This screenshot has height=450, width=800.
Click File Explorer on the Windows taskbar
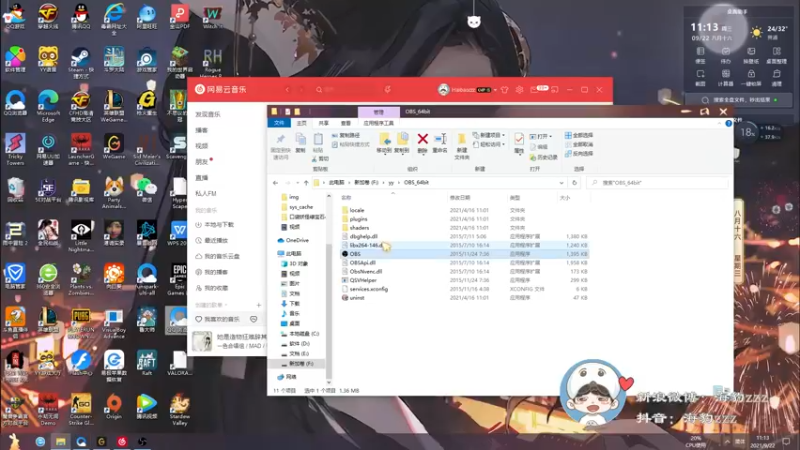coord(61,441)
